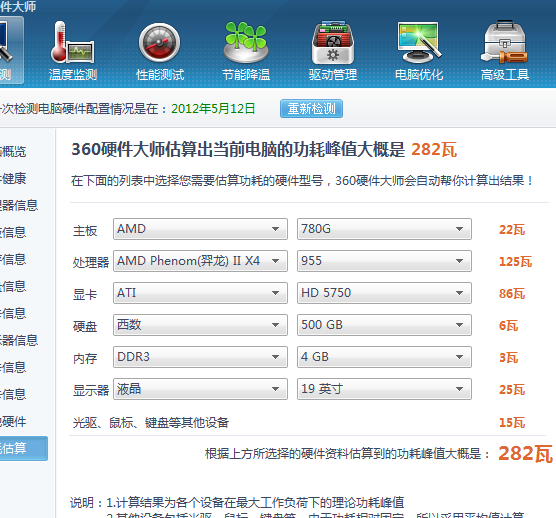Open the 电脑优化 computer optimization icon
This screenshot has height=518, width=556.
[x=419, y=51]
